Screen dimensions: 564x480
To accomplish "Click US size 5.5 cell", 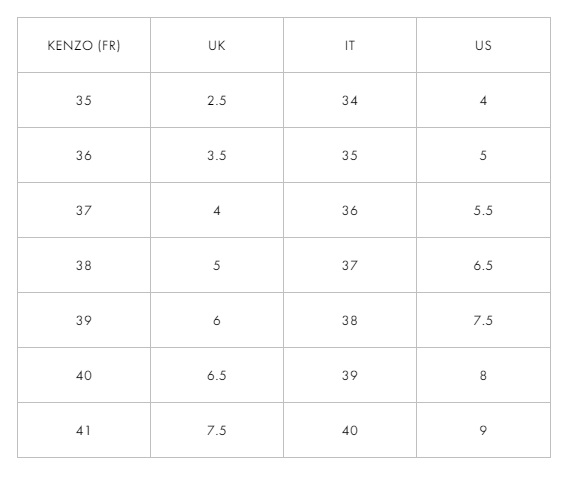I will click(x=483, y=210).
